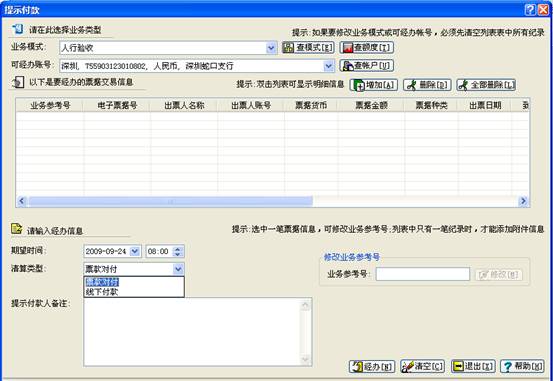Add a record with 增加 button
The image size is (553, 381).
pos(373,85)
